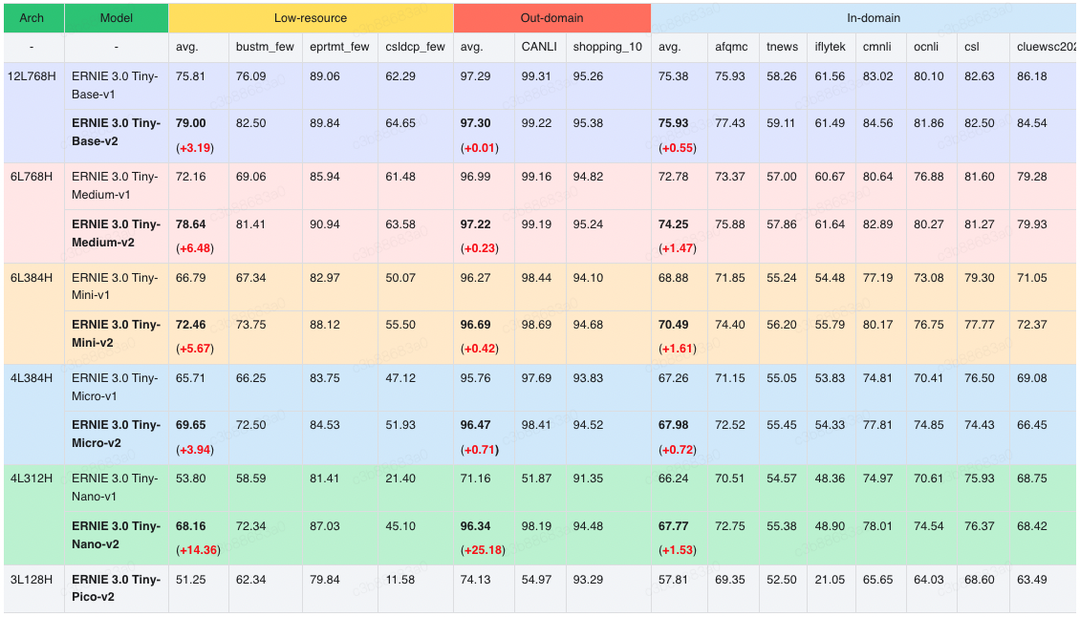Click the 57.81 in-domain average
Image resolution: width=1080 pixels, height=617 pixels.
click(673, 580)
